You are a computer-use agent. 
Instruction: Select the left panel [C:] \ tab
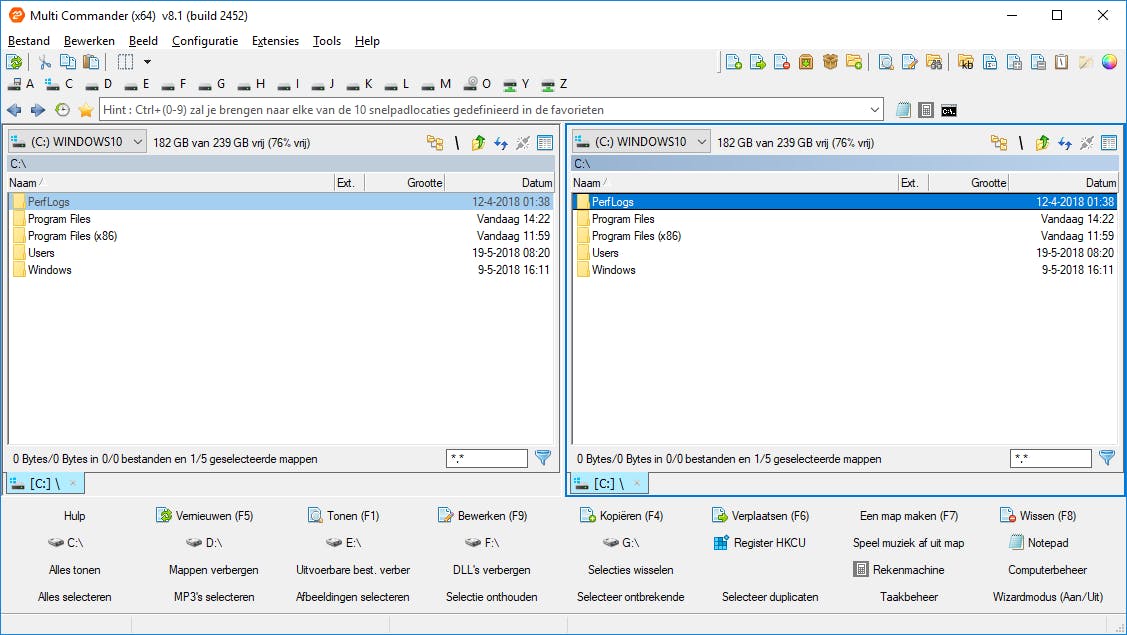(45, 483)
